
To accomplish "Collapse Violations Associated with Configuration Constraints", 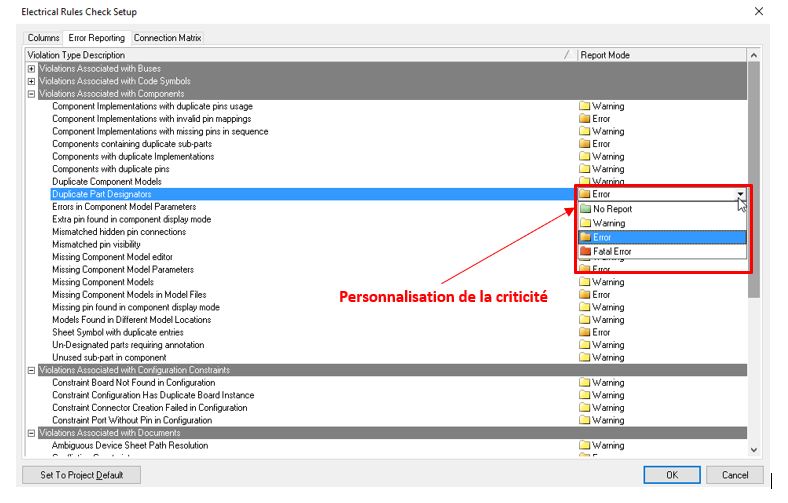I will point(31,370).
